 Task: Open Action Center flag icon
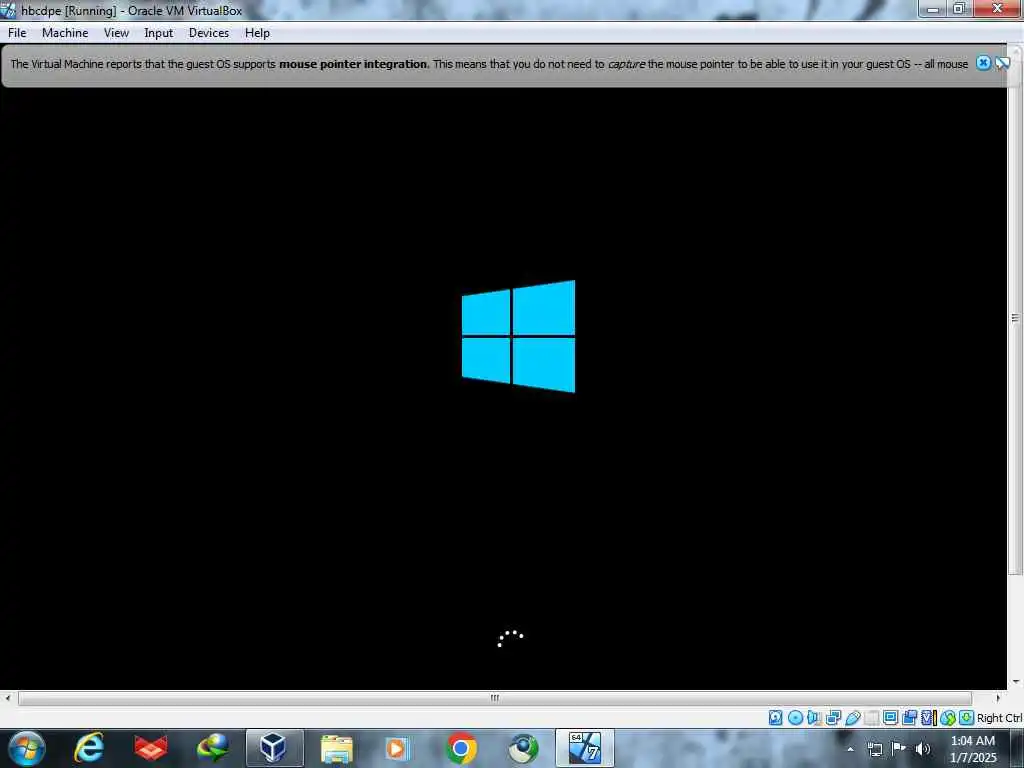click(899, 749)
